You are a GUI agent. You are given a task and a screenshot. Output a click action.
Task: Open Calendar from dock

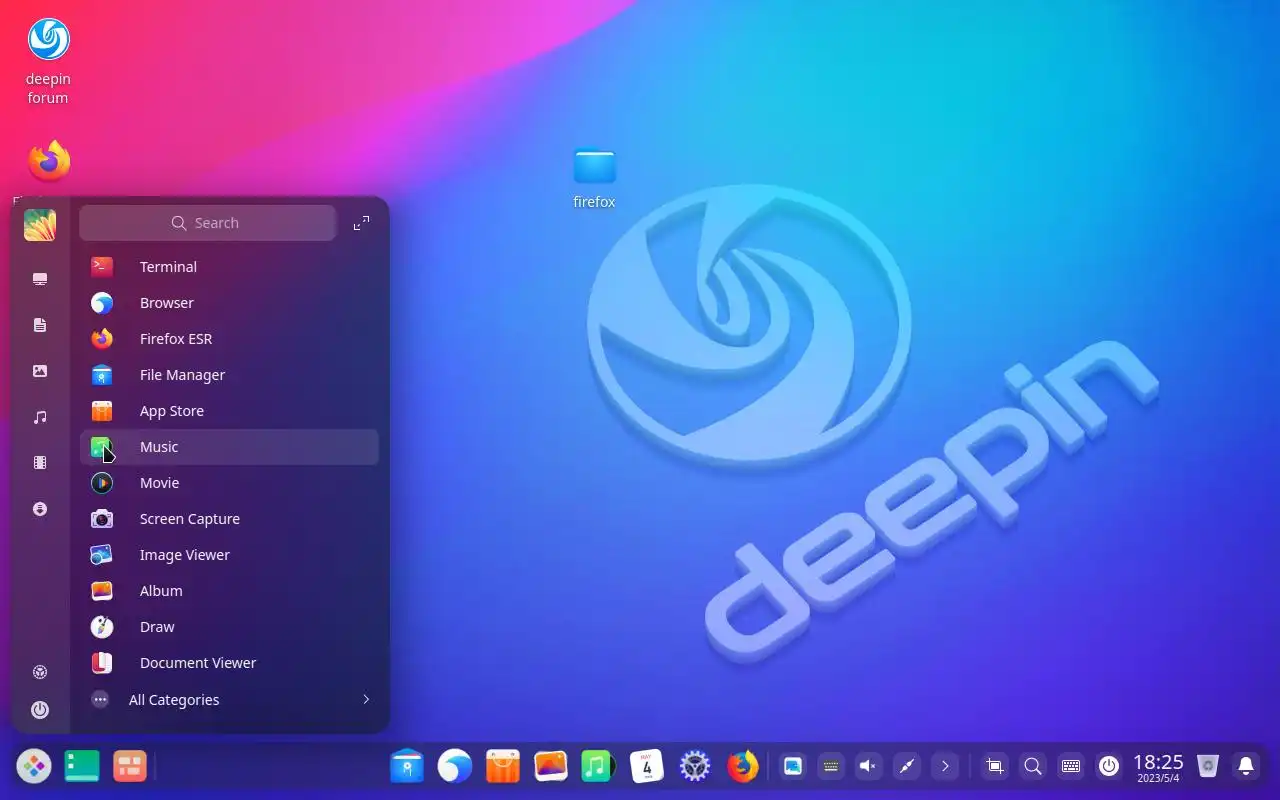pyautogui.click(x=647, y=767)
